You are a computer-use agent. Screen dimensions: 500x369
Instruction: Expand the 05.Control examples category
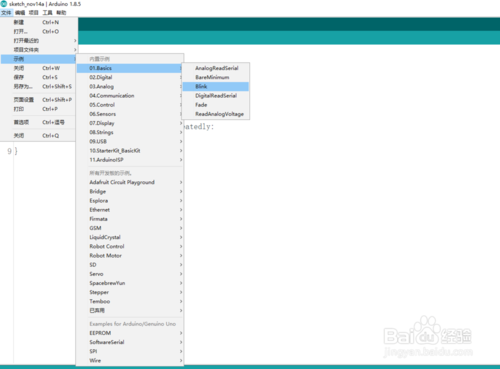(x=130, y=105)
